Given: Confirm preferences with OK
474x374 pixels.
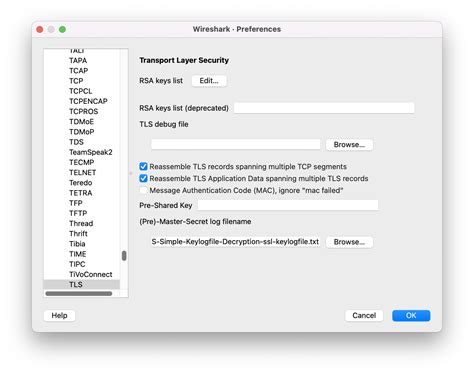Looking at the screenshot, I should pos(411,315).
